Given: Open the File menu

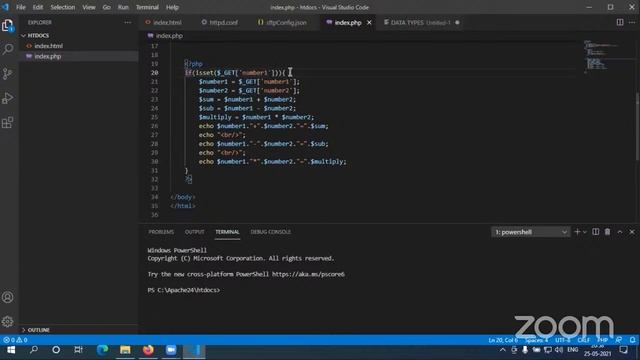Looking at the screenshot, I should [x=21, y=7].
